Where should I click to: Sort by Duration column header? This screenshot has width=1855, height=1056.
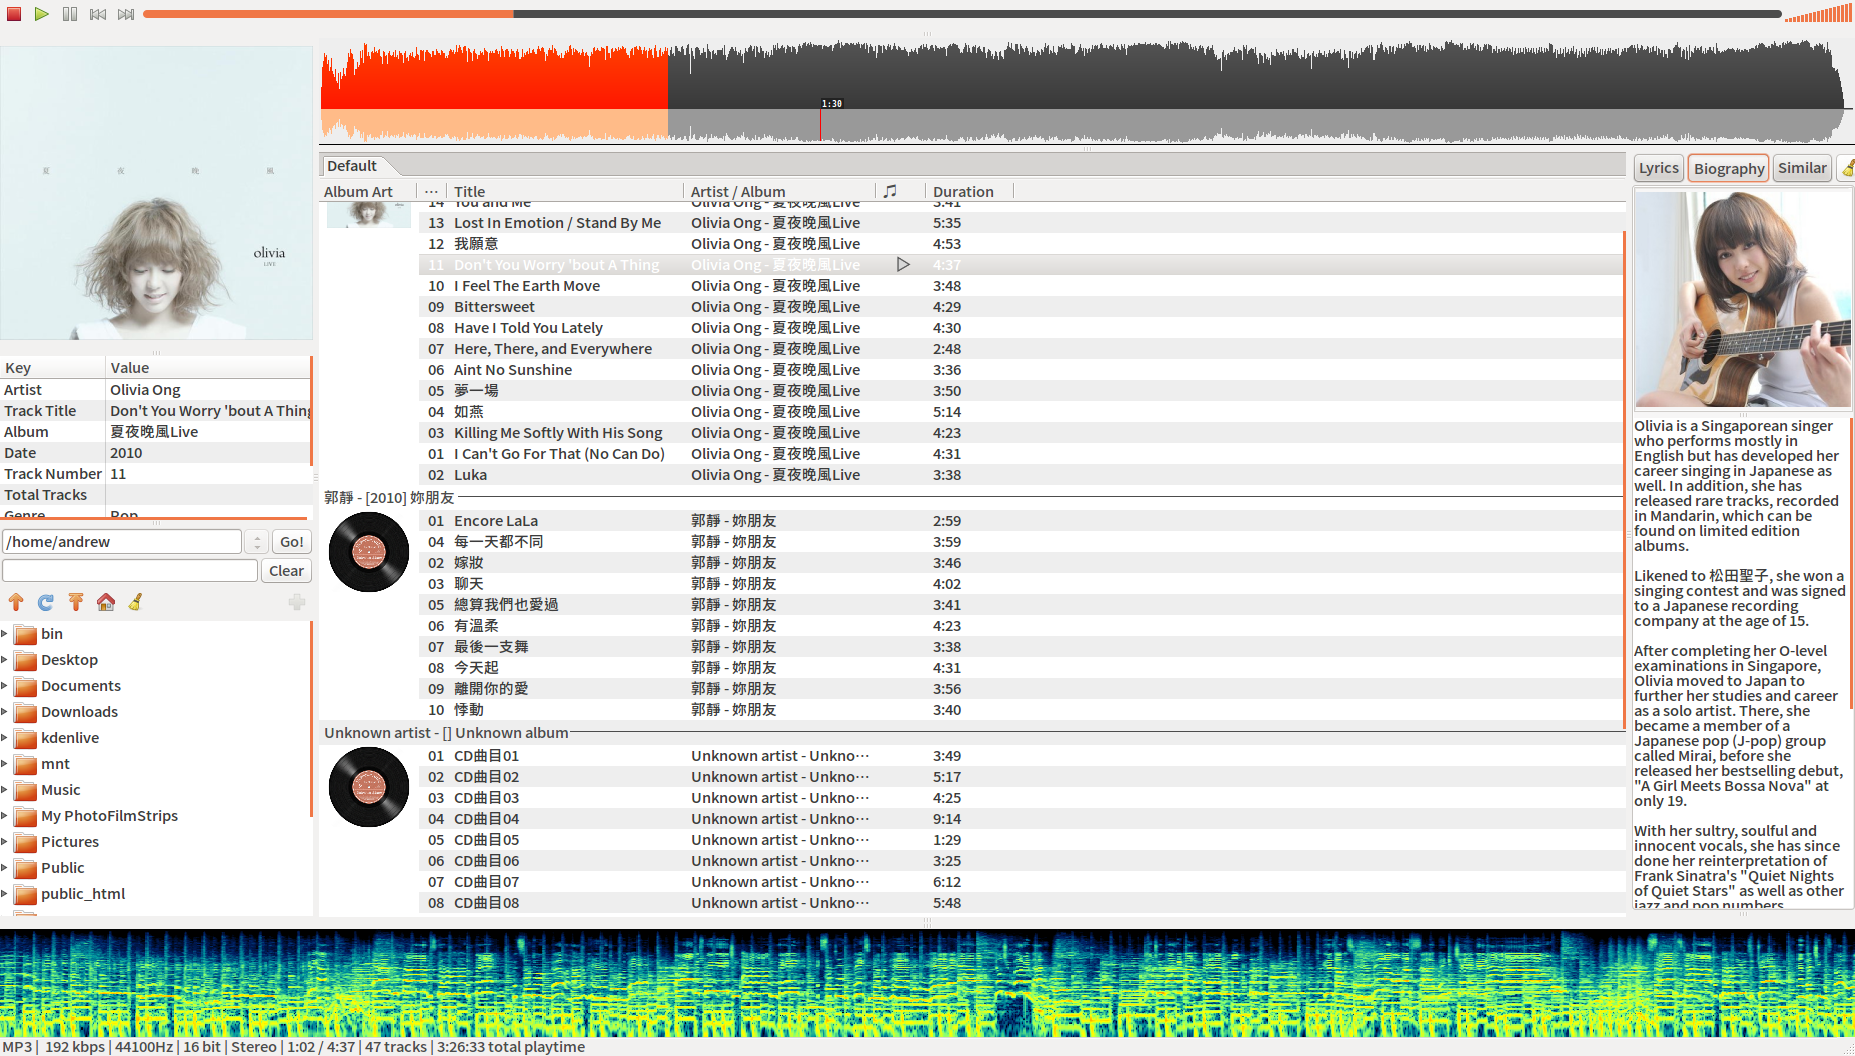pos(968,191)
